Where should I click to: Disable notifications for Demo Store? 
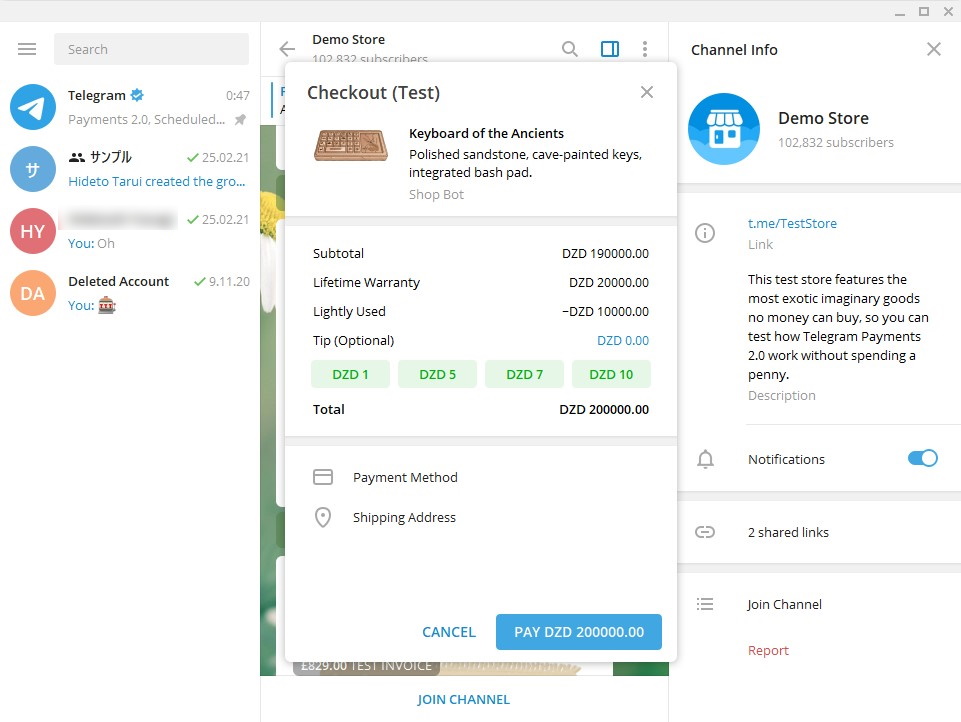pos(922,458)
